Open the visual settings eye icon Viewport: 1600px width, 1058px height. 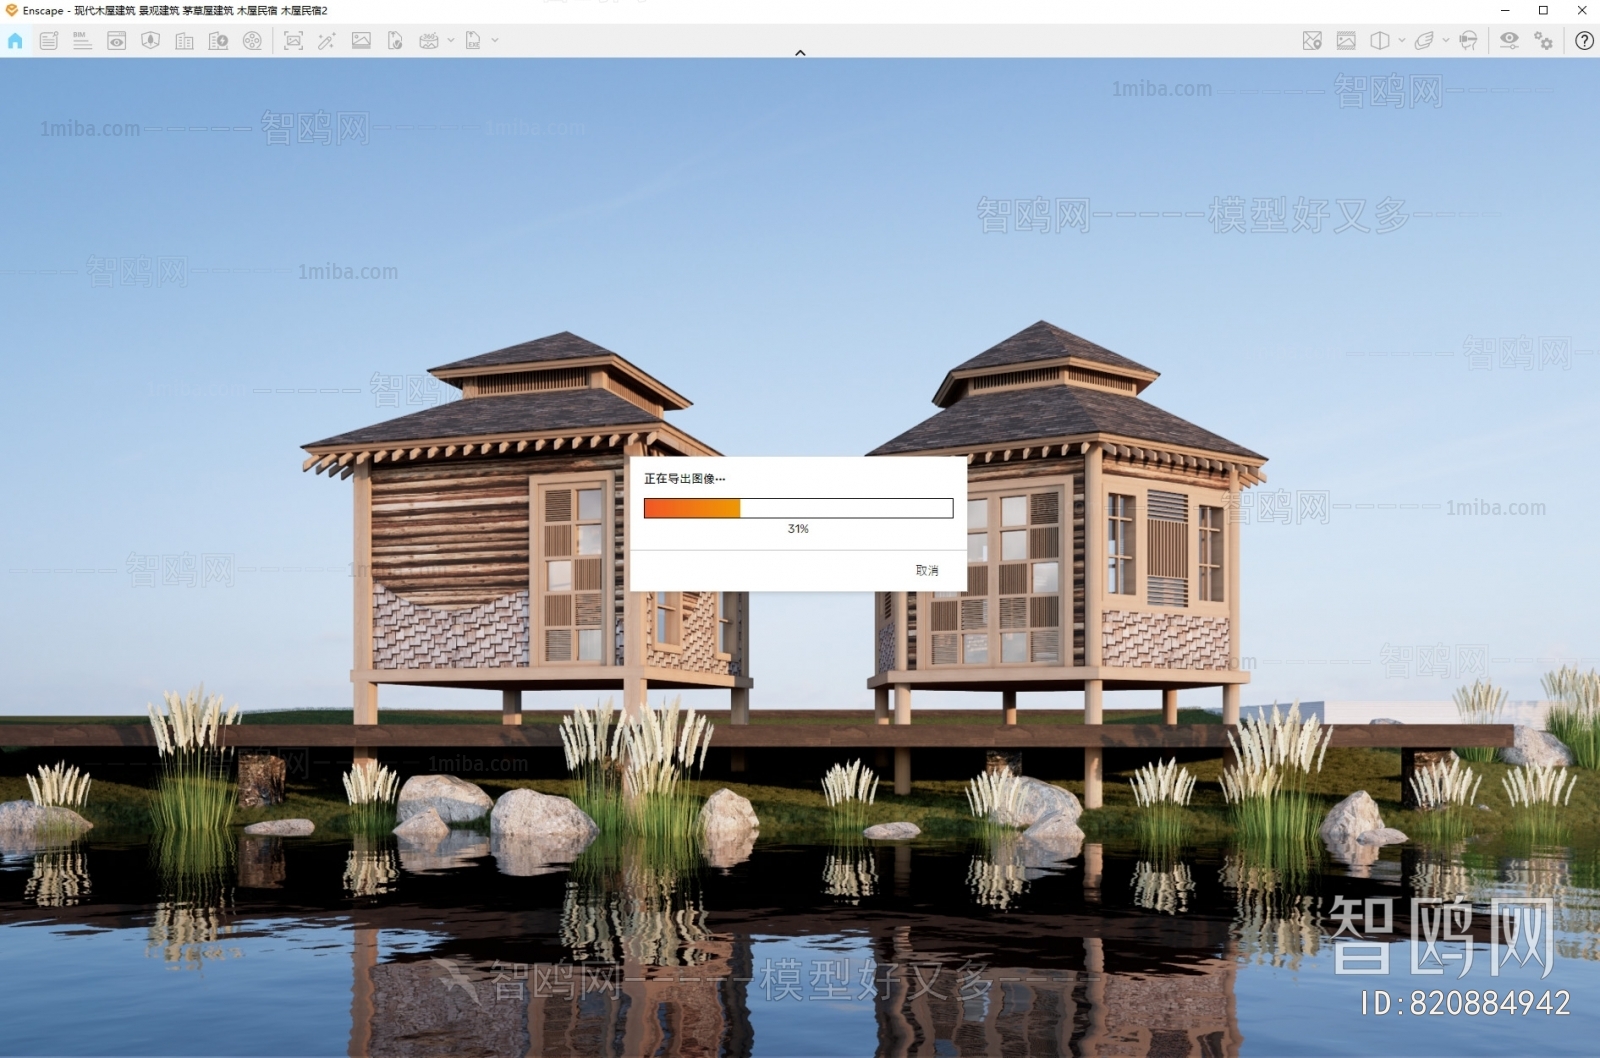click(1508, 41)
